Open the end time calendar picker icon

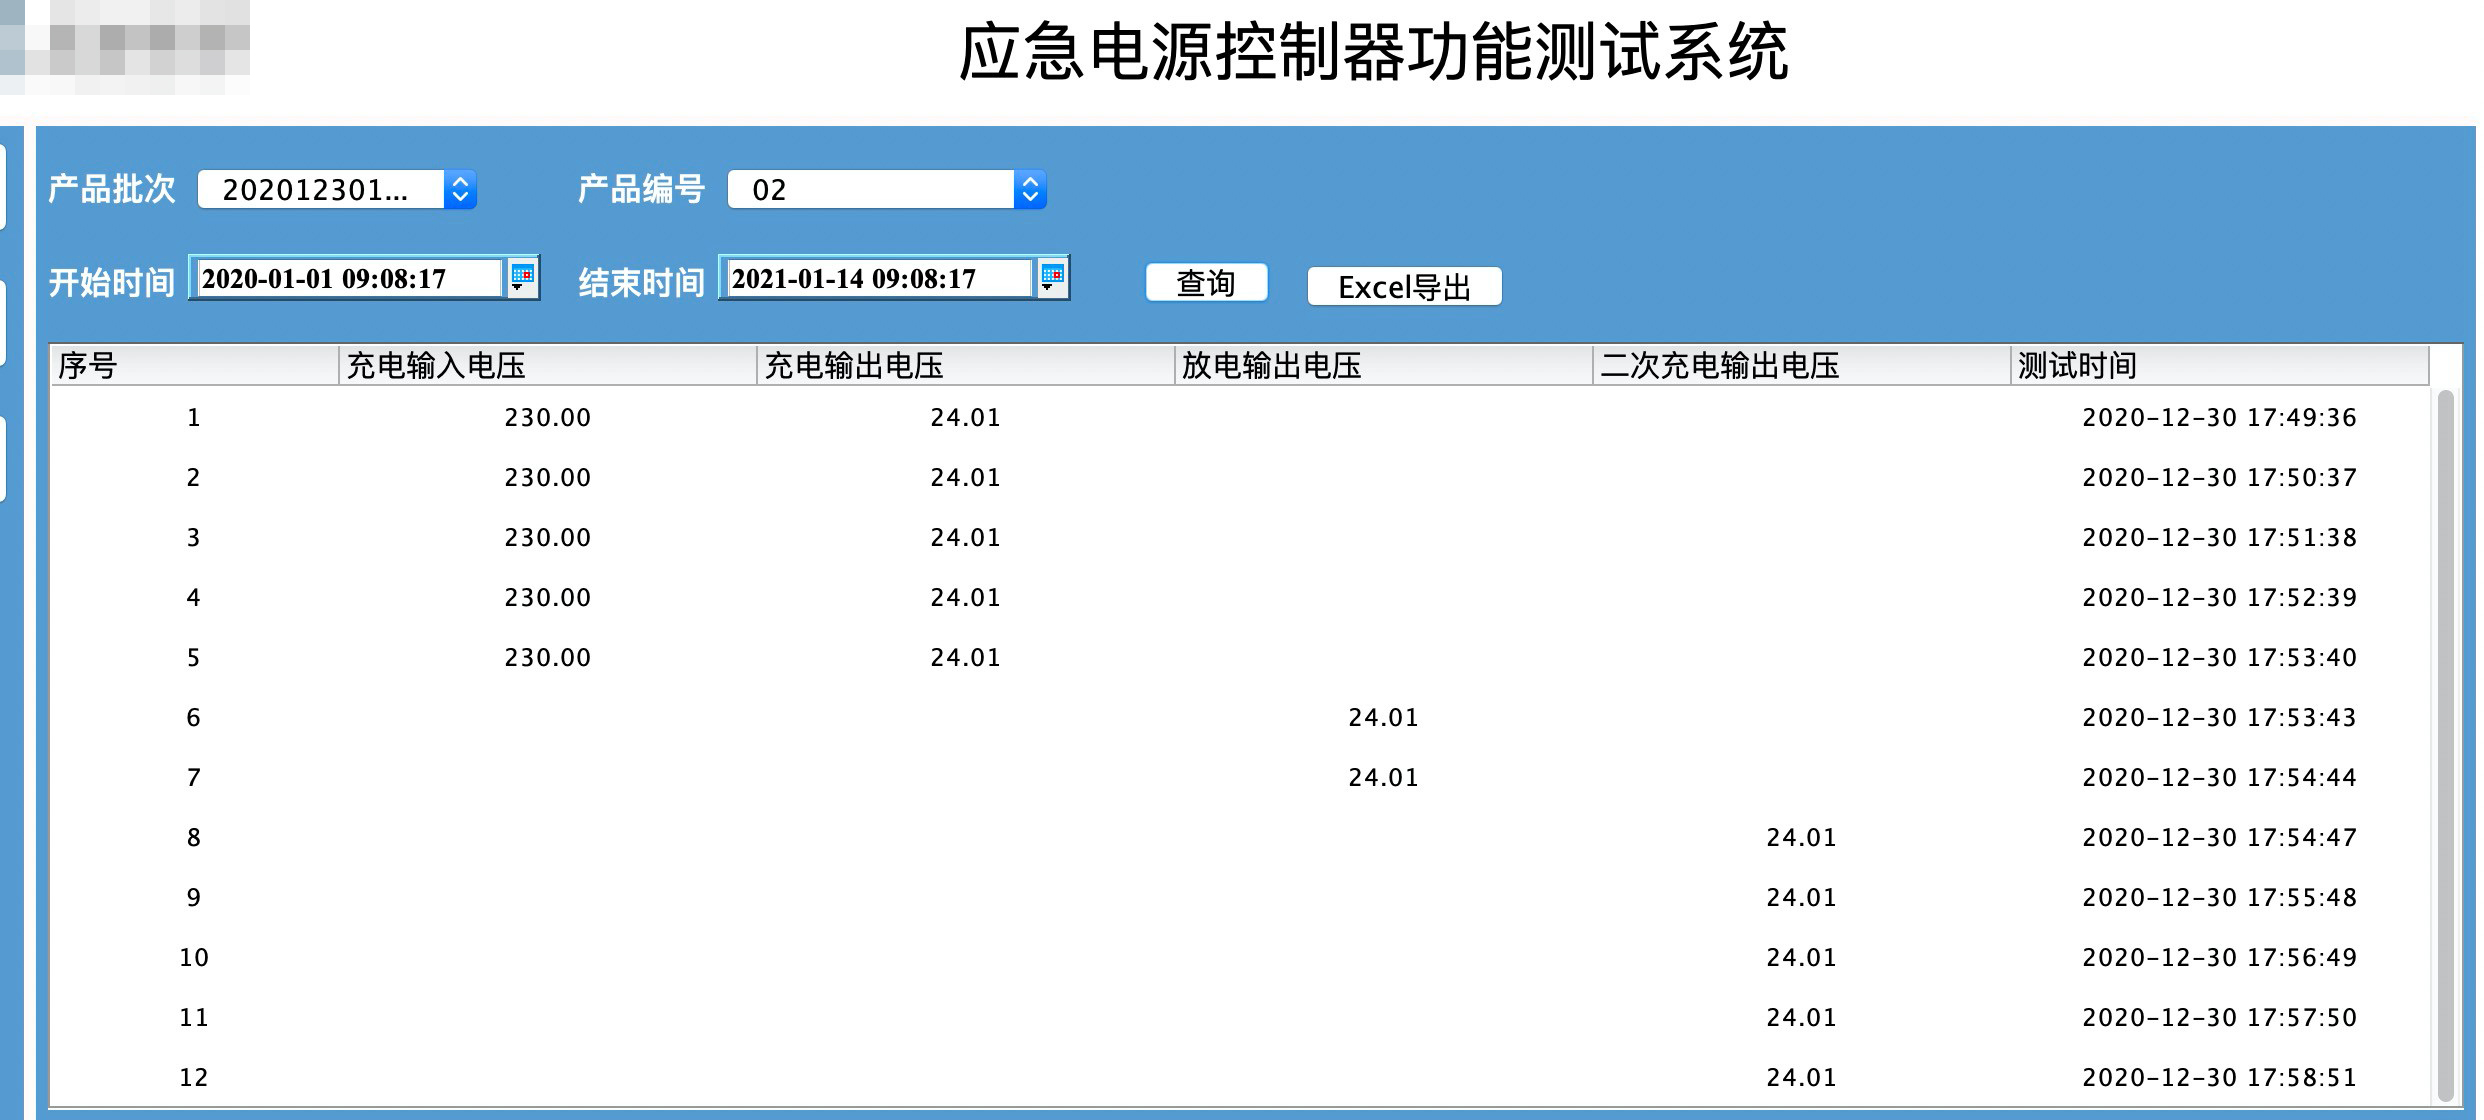click(1052, 277)
